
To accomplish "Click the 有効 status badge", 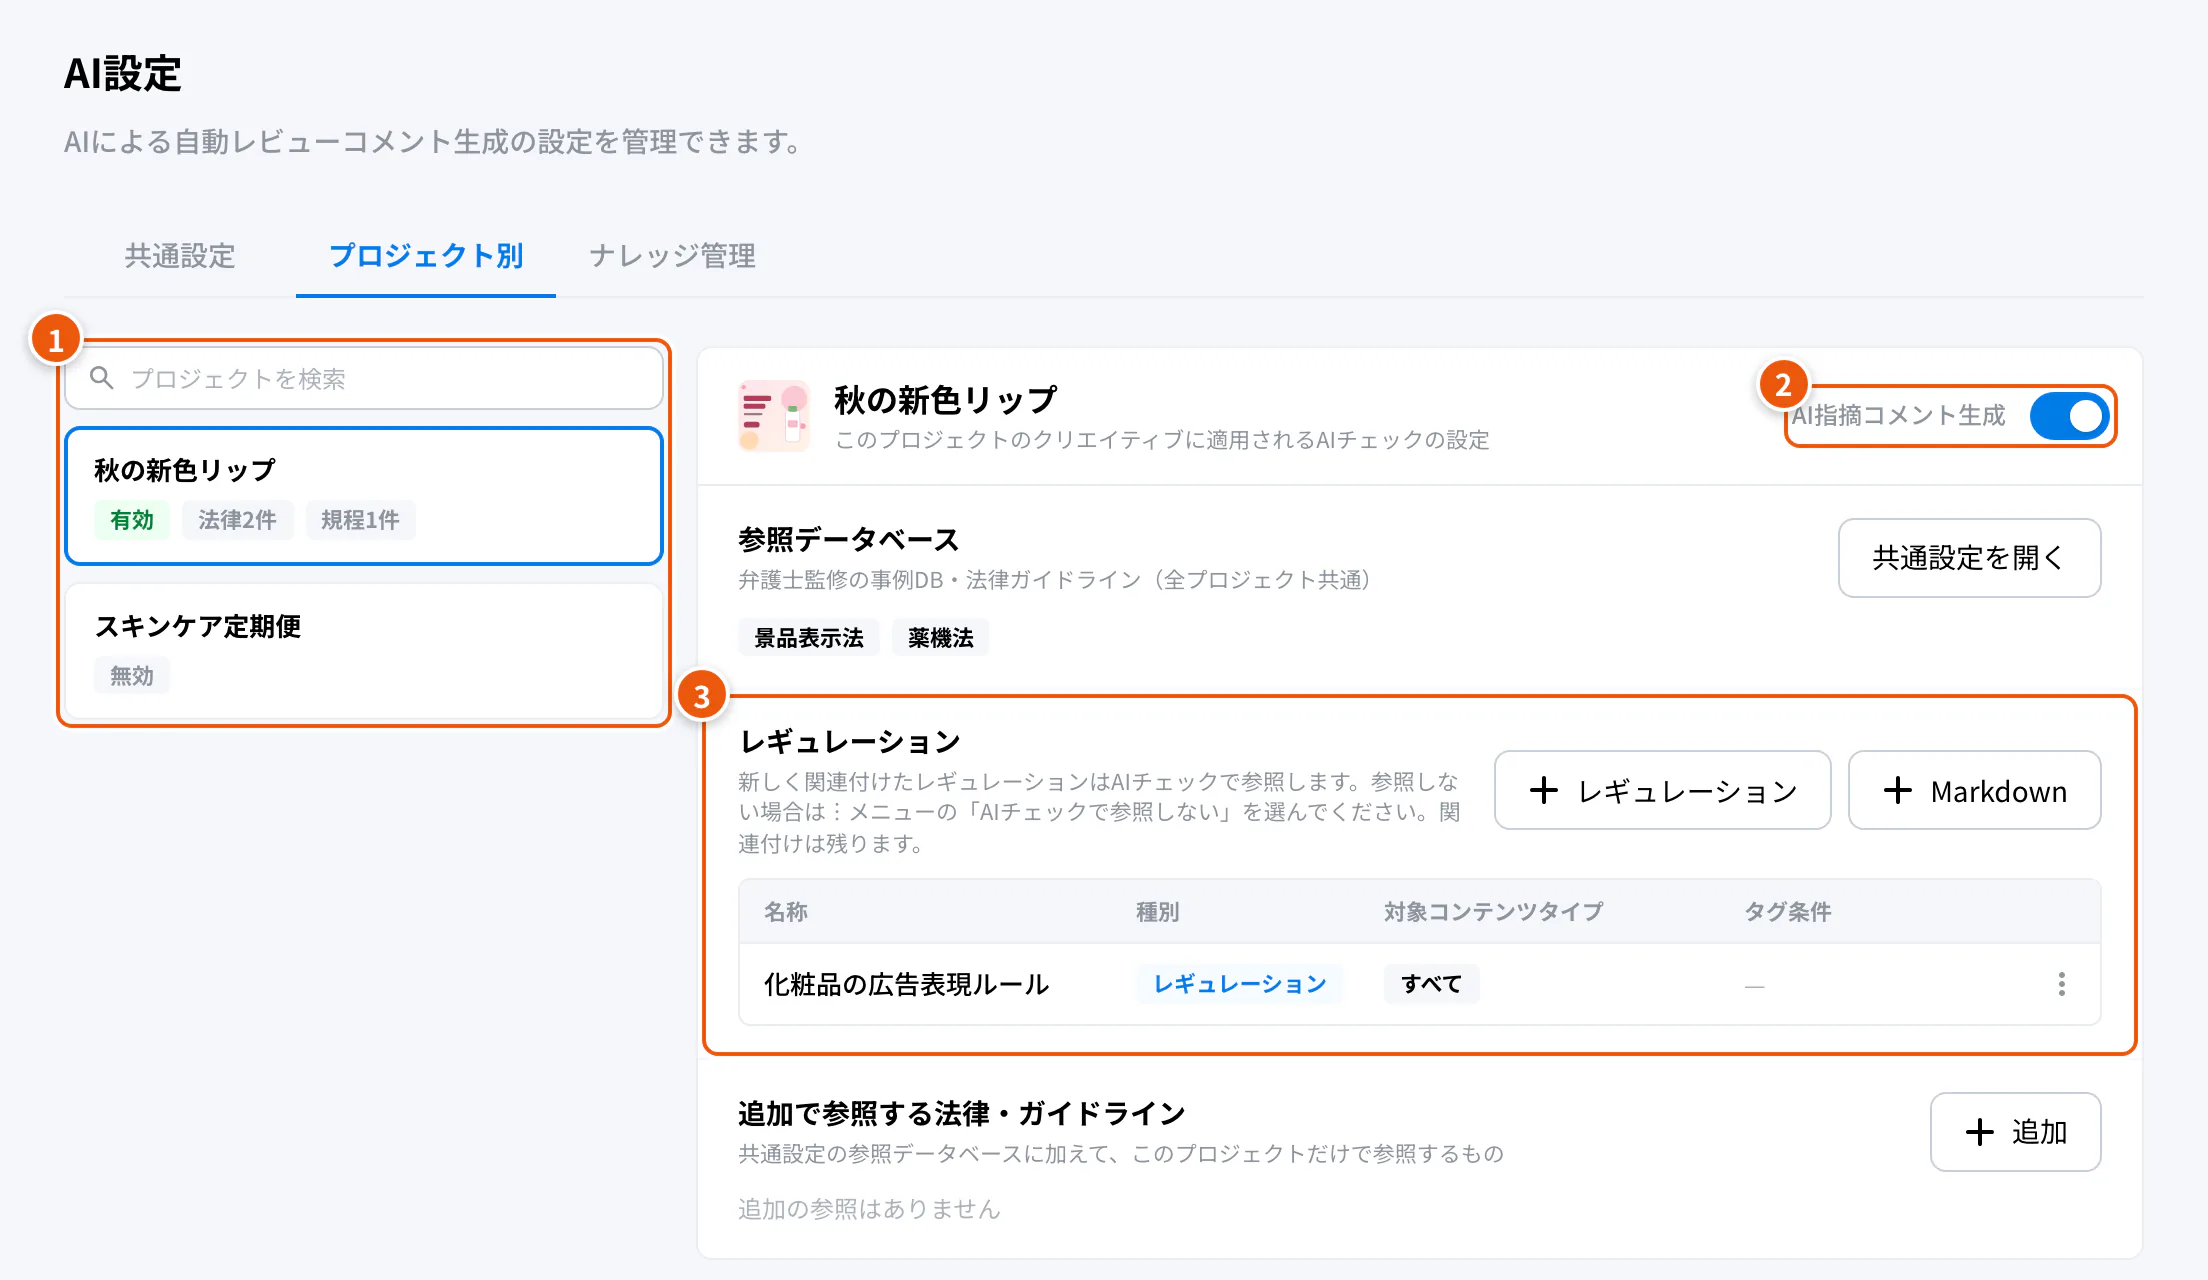I will pyautogui.click(x=132, y=520).
